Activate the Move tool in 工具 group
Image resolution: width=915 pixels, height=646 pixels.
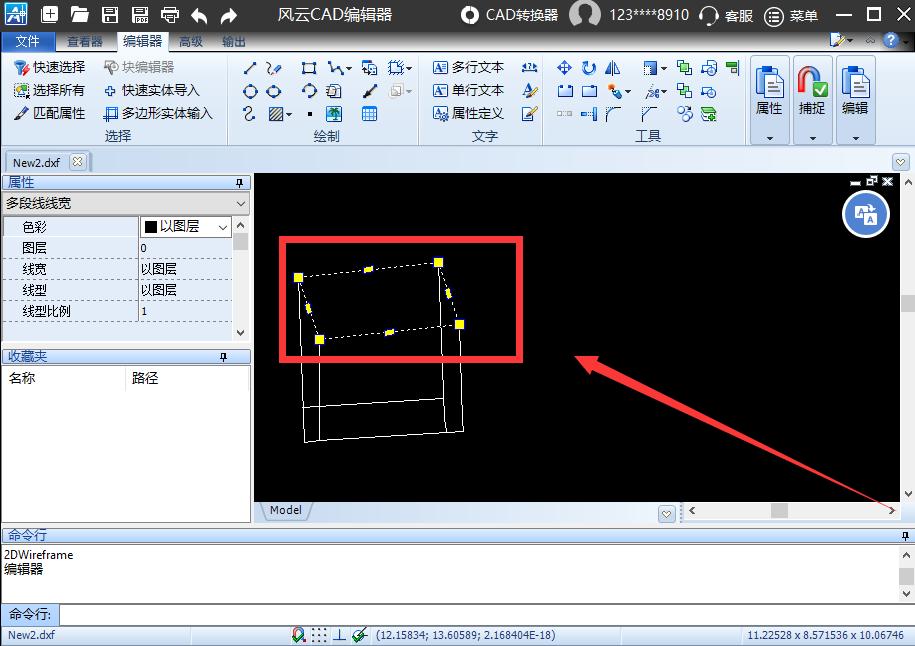point(566,68)
